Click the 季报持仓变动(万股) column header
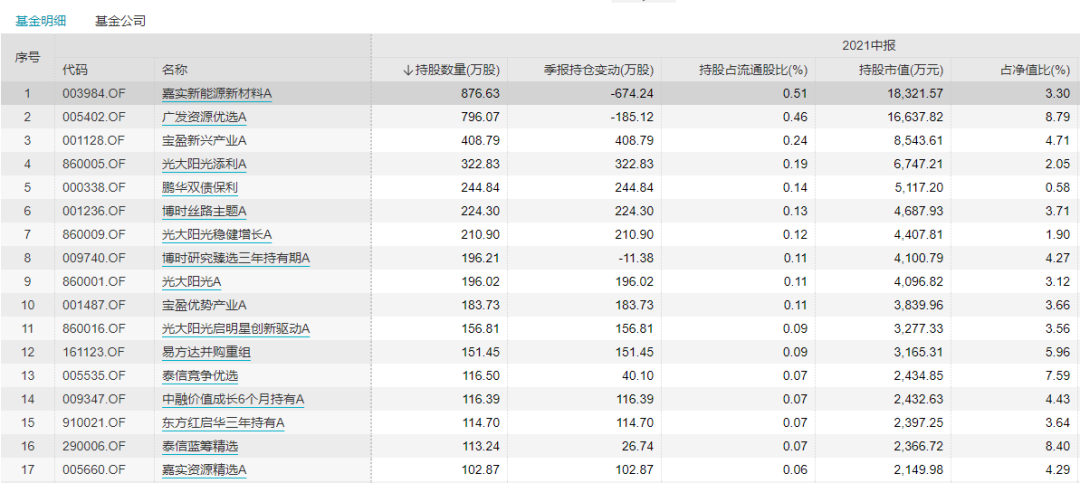 pyautogui.click(x=598, y=70)
